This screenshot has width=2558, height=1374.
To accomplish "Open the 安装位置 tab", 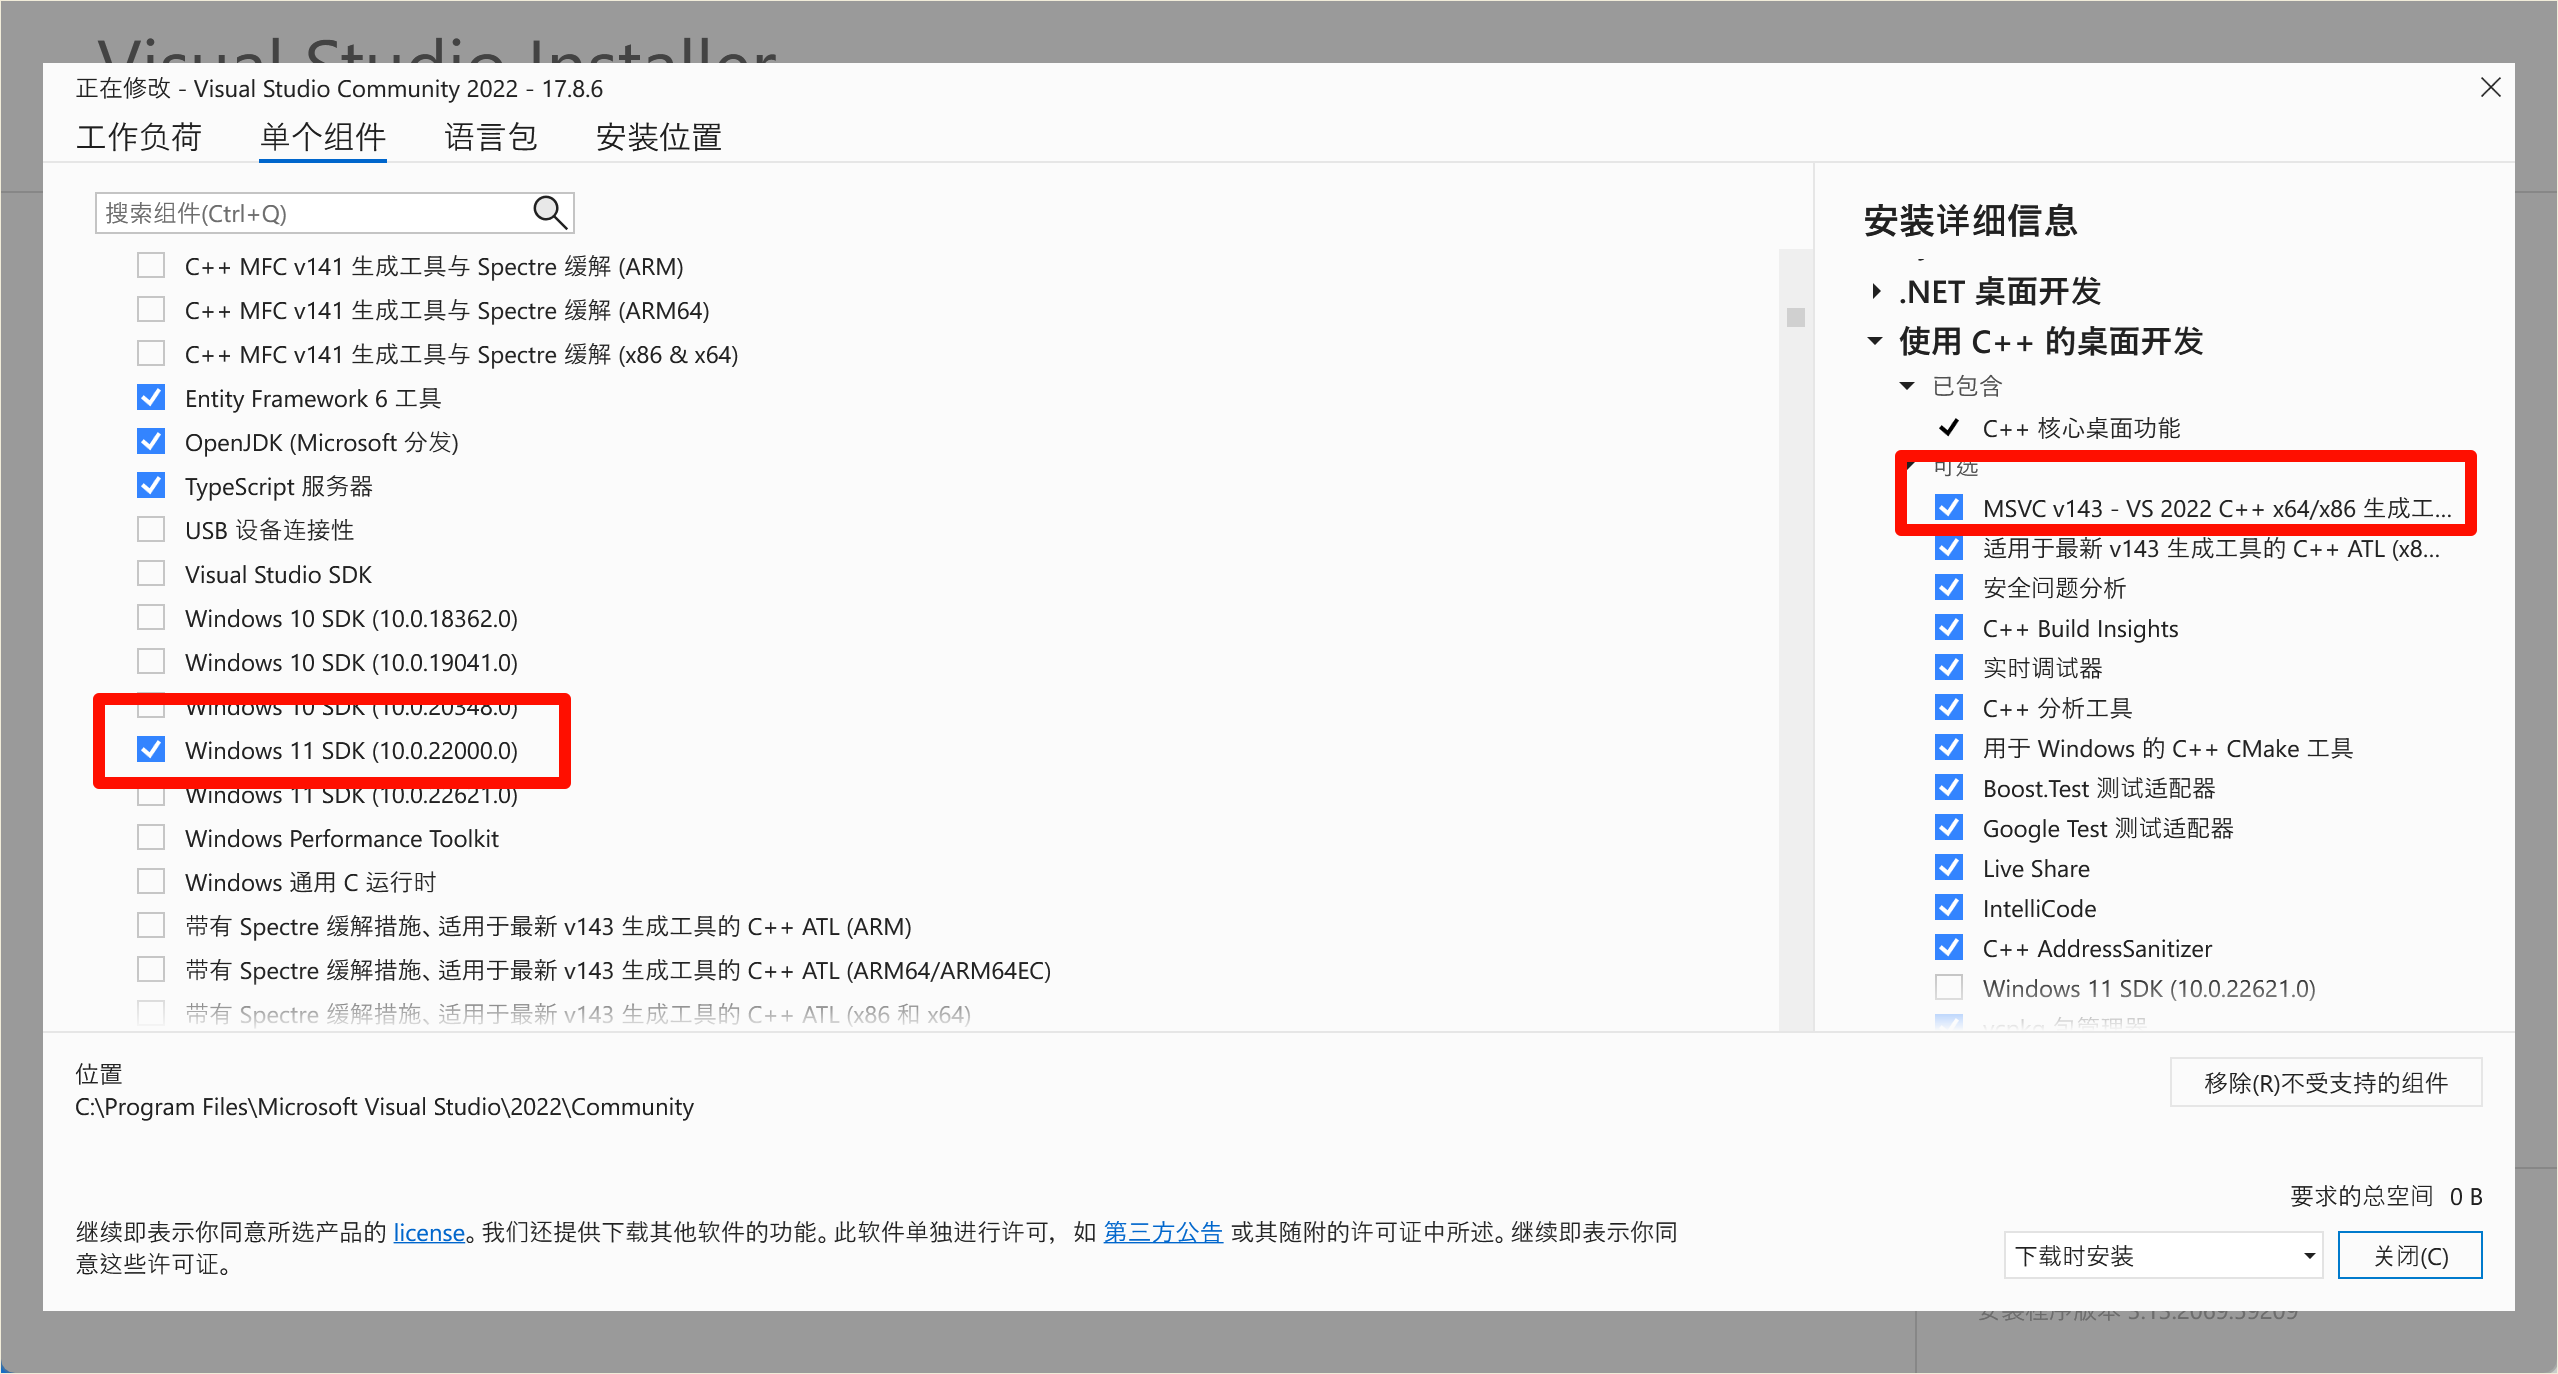I will click(x=658, y=137).
